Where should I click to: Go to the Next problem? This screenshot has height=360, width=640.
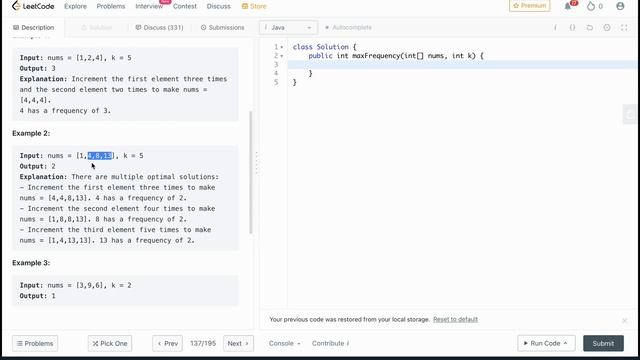(238, 343)
